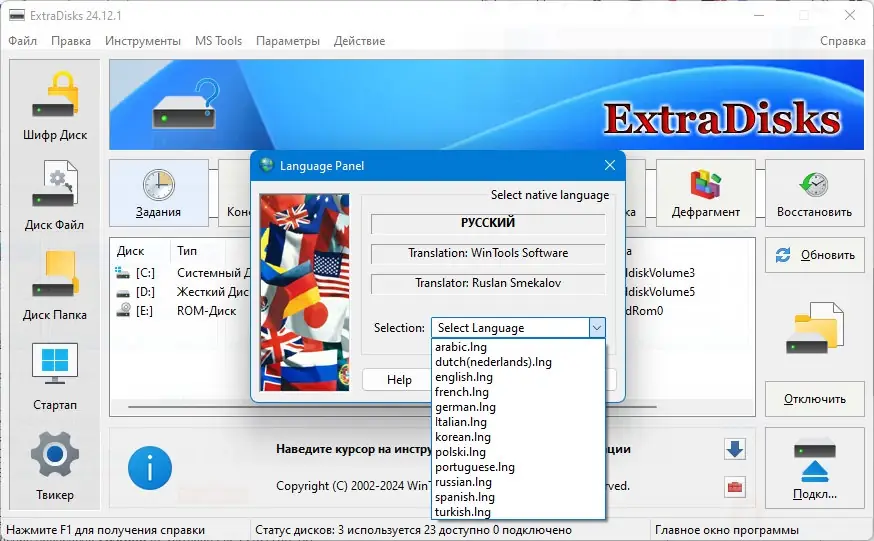Collapse the Select Language dropdown arrow
Image resolution: width=874 pixels, height=541 pixels.
pos(596,328)
